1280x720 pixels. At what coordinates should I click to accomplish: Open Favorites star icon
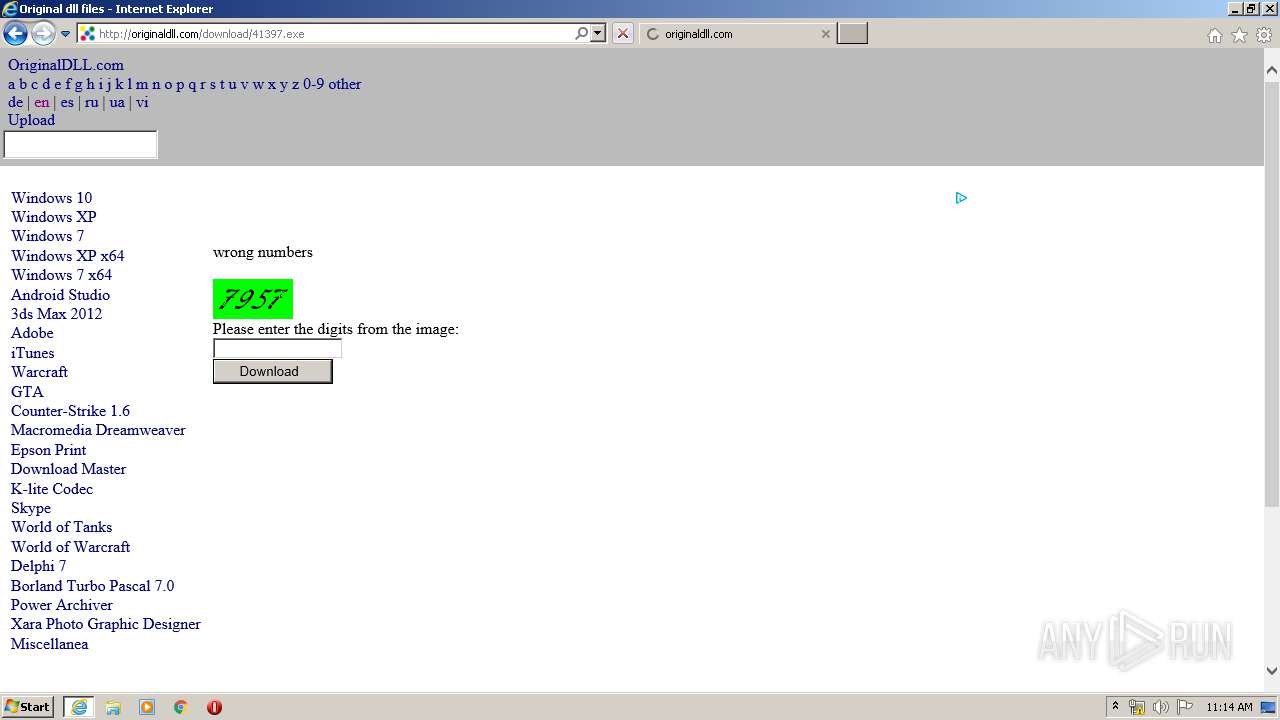click(x=1239, y=35)
